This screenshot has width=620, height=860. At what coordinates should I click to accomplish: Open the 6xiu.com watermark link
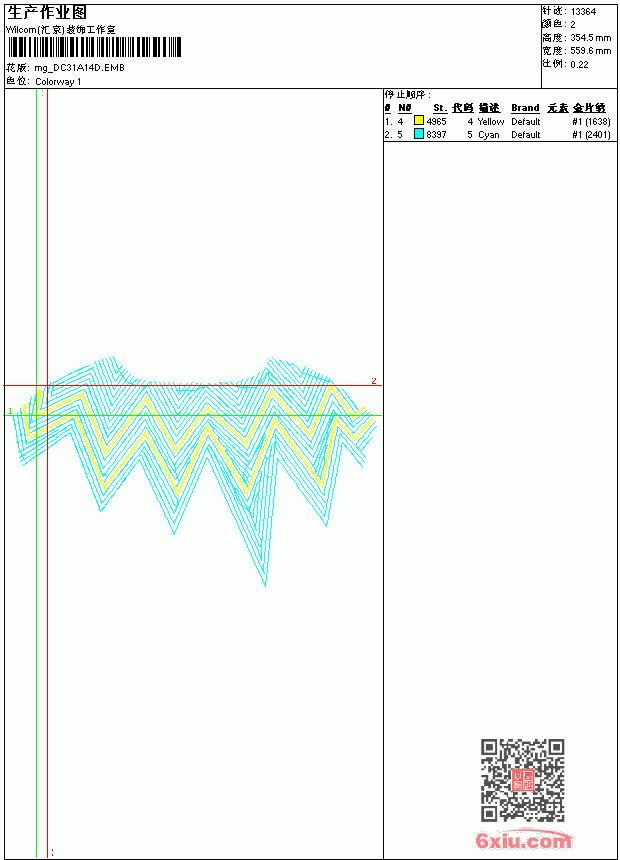pos(523,840)
